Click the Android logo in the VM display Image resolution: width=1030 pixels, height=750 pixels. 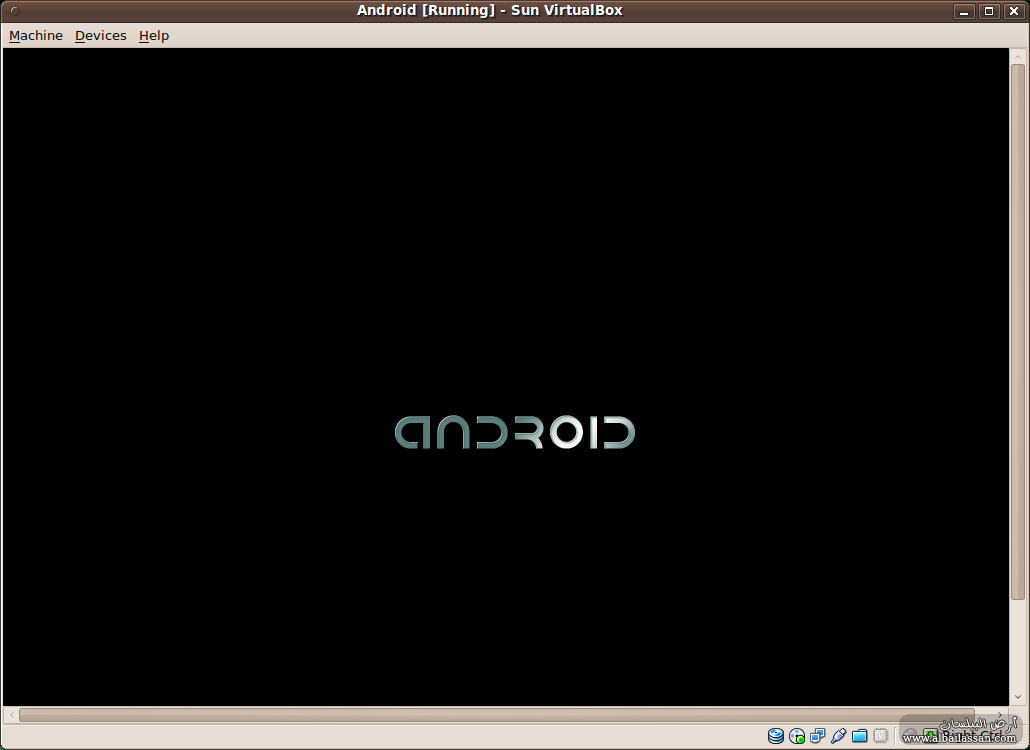(515, 432)
